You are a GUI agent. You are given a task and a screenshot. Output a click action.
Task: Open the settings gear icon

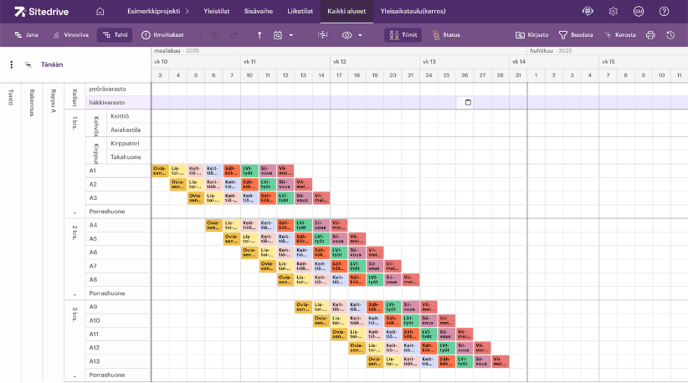click(613, 11)
